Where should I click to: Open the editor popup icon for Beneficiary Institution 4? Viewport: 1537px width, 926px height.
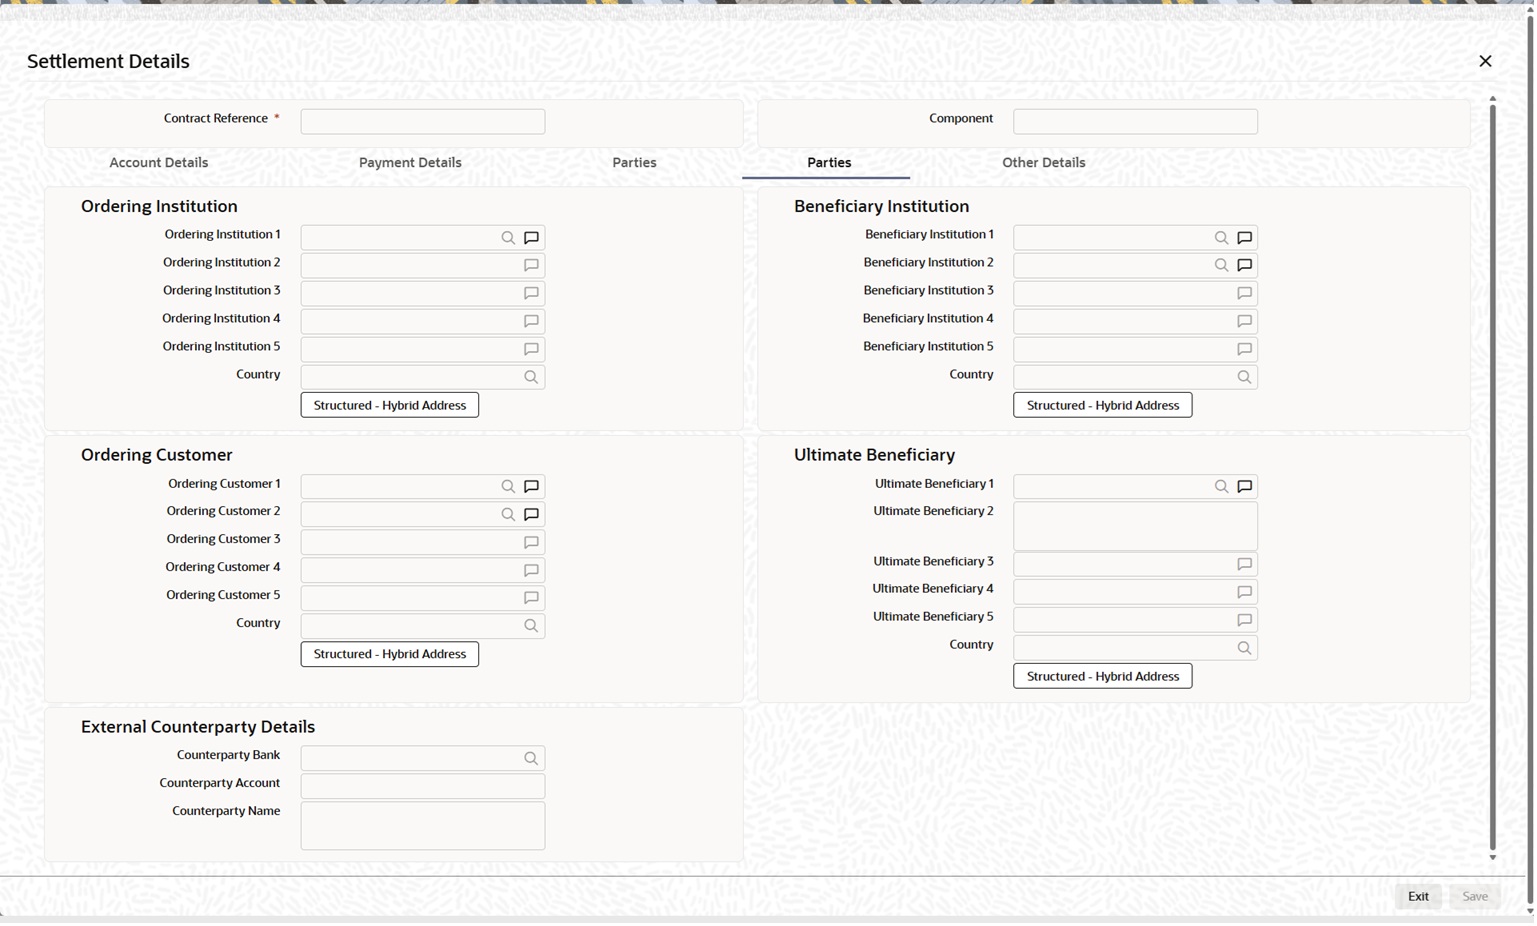pos(1245,322)
